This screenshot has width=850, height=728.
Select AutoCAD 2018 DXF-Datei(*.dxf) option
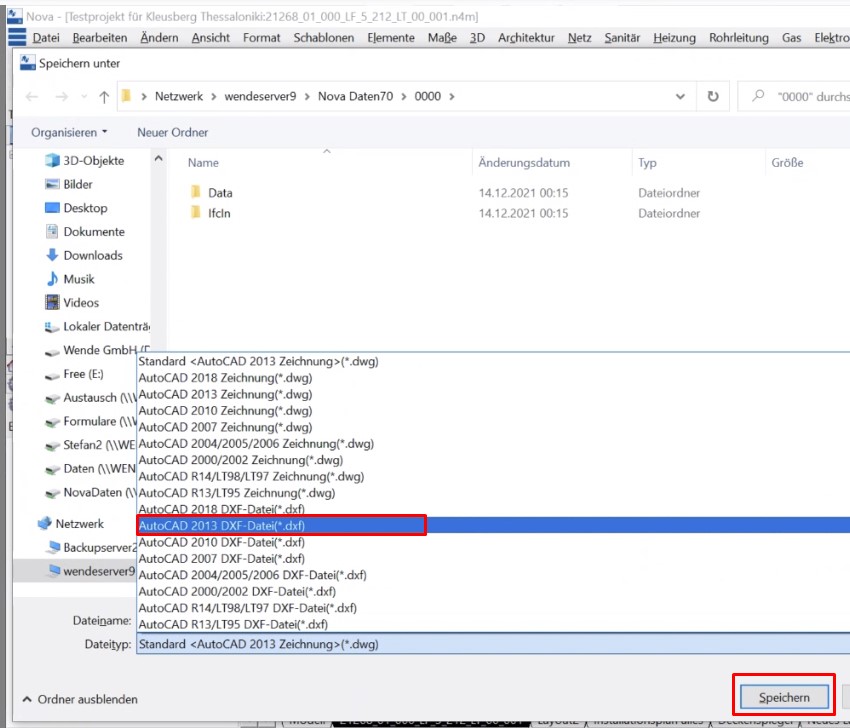tap(493, 509)
